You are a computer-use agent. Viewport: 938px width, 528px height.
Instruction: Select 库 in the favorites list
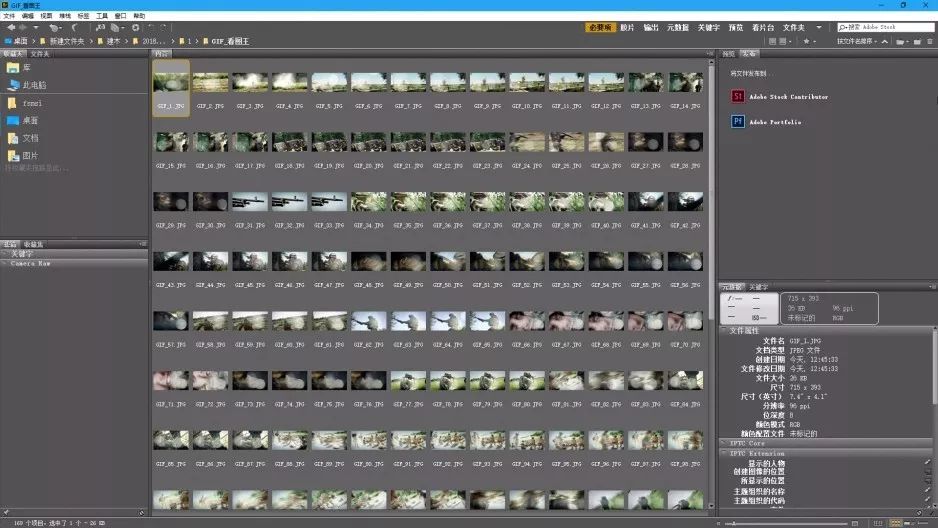coord(27,68)
